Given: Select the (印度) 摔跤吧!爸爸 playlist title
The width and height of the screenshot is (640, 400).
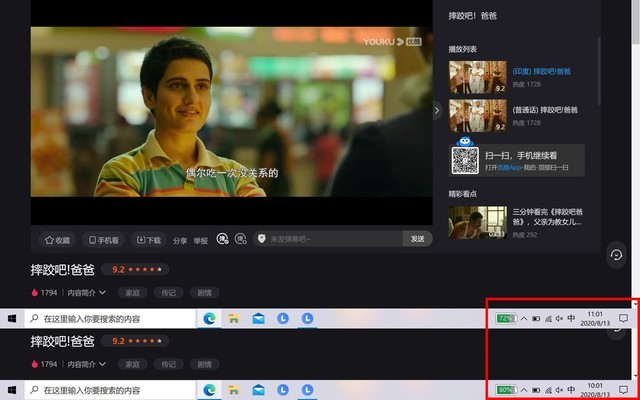Looking at the screenshot, I should click(541, 71).
